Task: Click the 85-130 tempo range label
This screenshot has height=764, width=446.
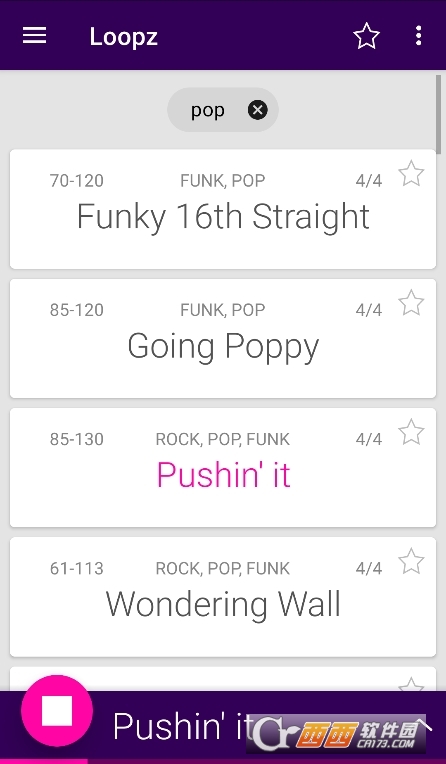Action: pyautogui.click(x=77, y=439)
